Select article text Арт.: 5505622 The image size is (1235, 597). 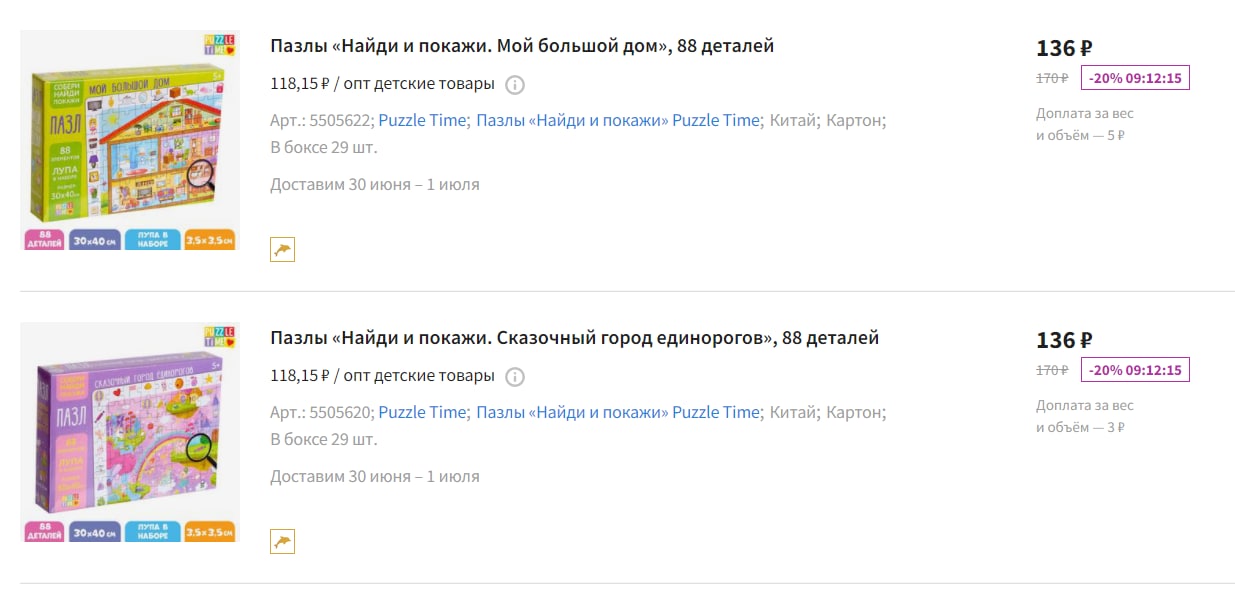click(x=322, y=120)
